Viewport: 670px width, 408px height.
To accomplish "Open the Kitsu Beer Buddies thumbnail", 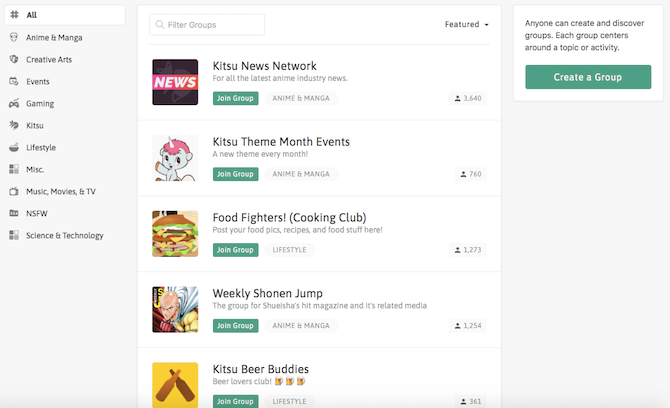I will point(175,385).
